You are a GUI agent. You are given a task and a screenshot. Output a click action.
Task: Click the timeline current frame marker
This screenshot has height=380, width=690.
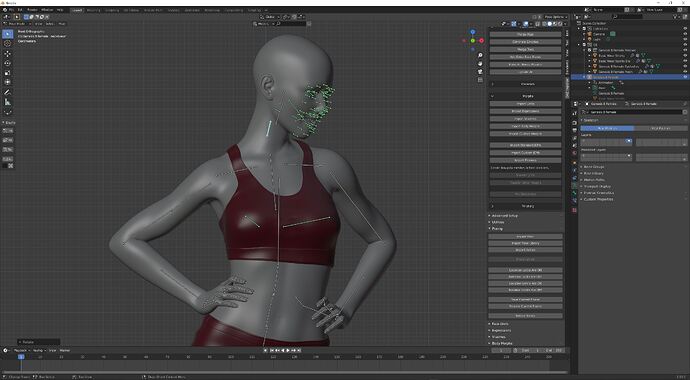(21, 357)
